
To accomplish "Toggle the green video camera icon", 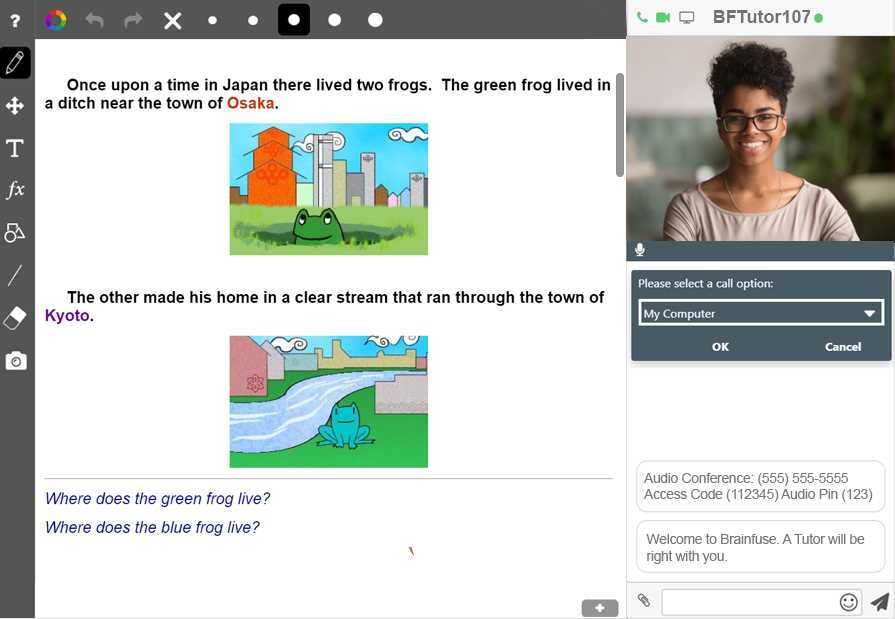I will coord(663,18).
